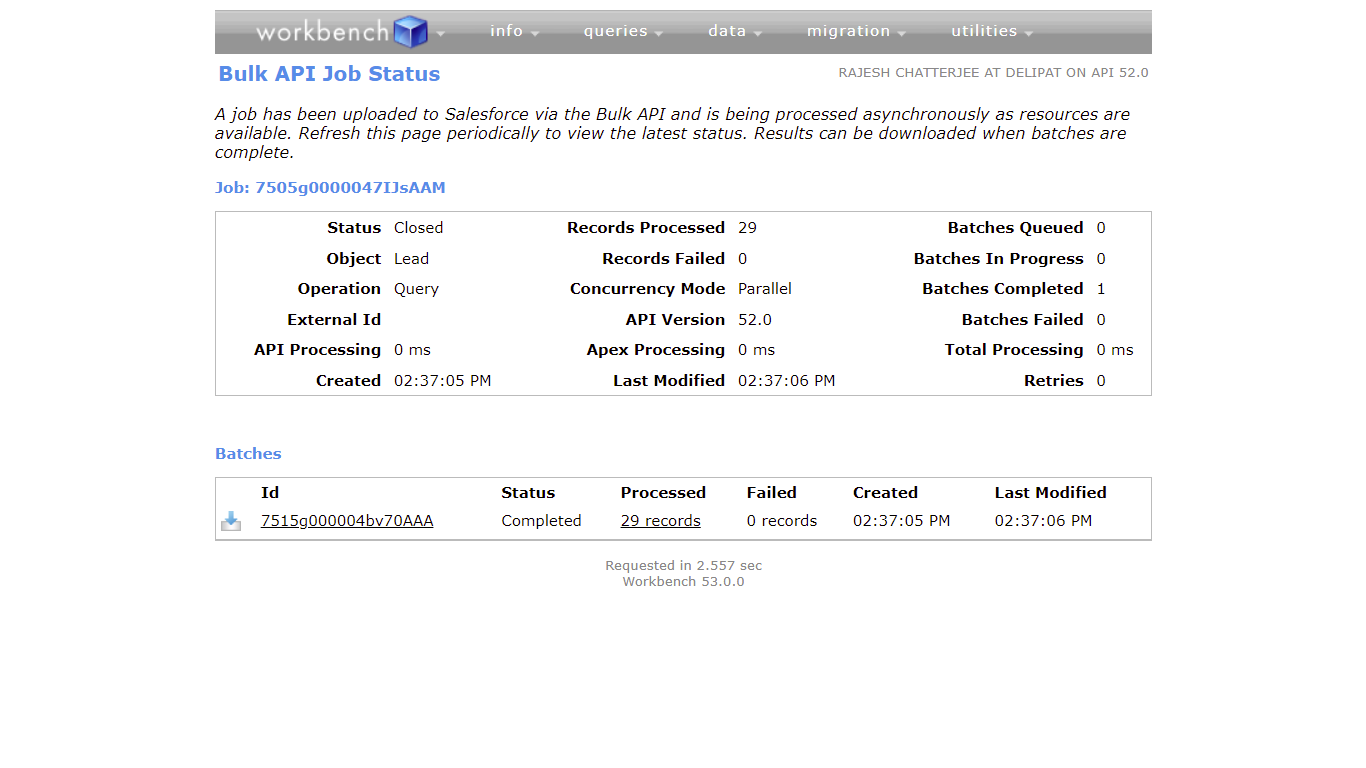
Task: Click the Retries label
Action: point(1054,381)
